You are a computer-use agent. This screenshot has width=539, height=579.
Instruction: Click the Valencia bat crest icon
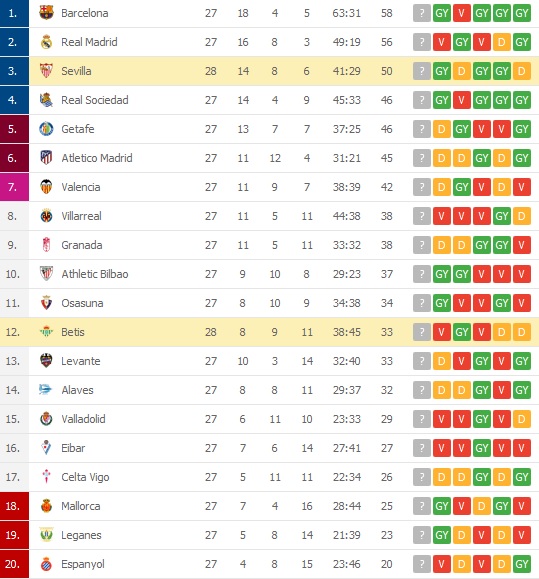point(46,187)
